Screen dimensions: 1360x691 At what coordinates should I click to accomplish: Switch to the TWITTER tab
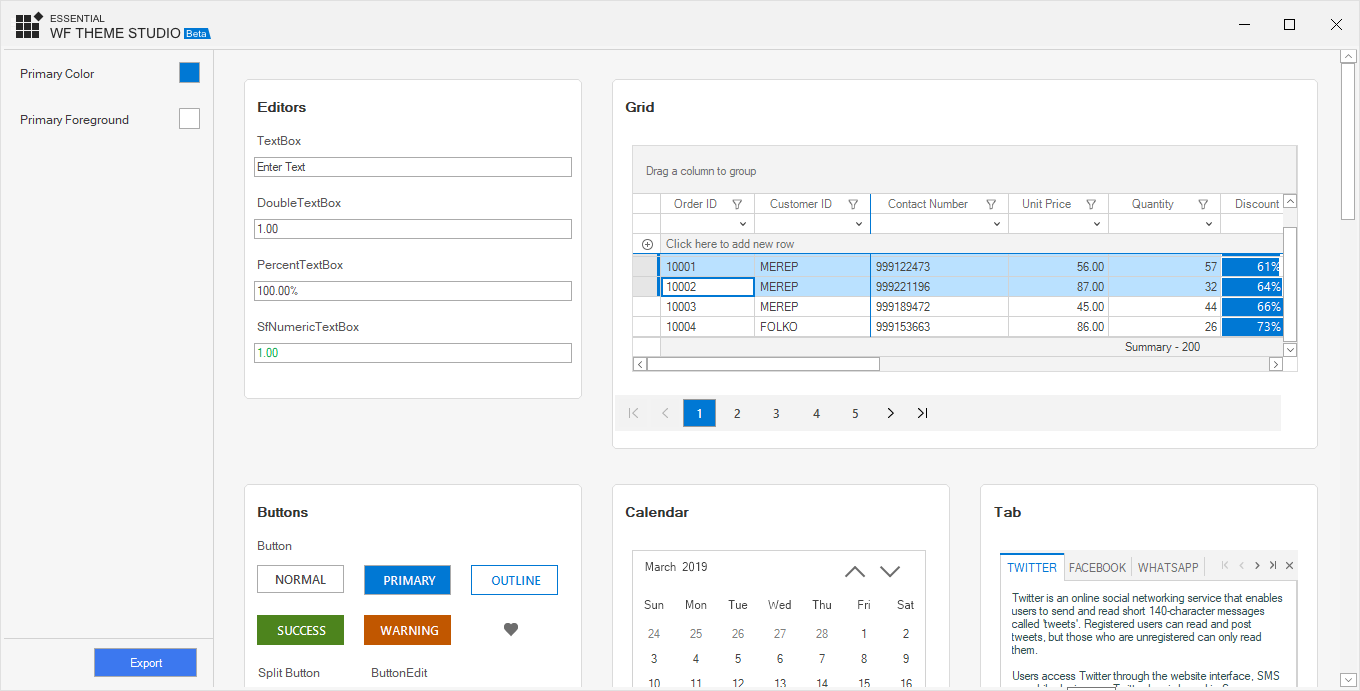[x=1032, y=567]
